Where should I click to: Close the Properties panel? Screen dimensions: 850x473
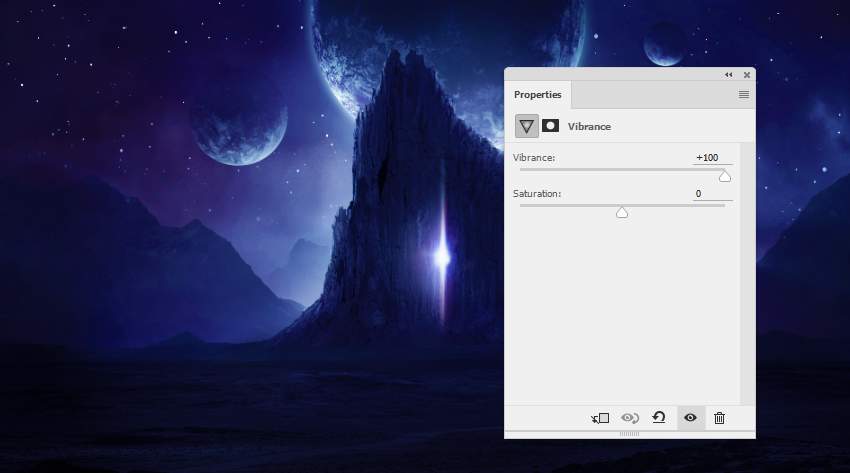(x=747, y=75)
